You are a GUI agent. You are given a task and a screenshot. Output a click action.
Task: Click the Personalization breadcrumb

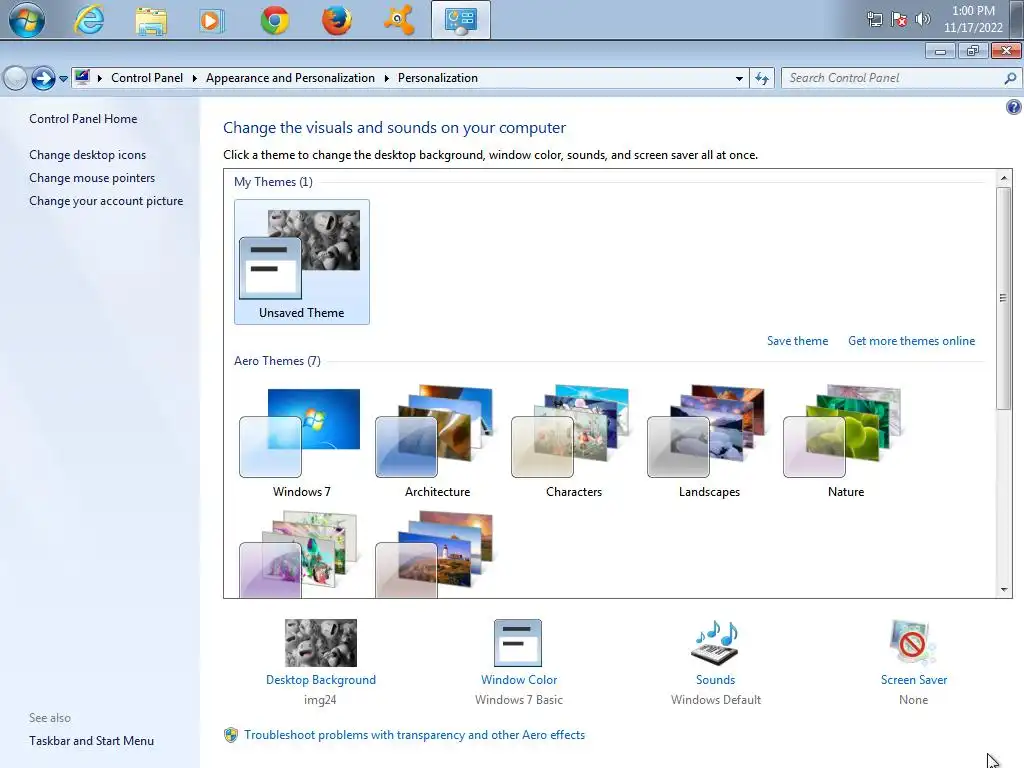click(x=438, y=78)
